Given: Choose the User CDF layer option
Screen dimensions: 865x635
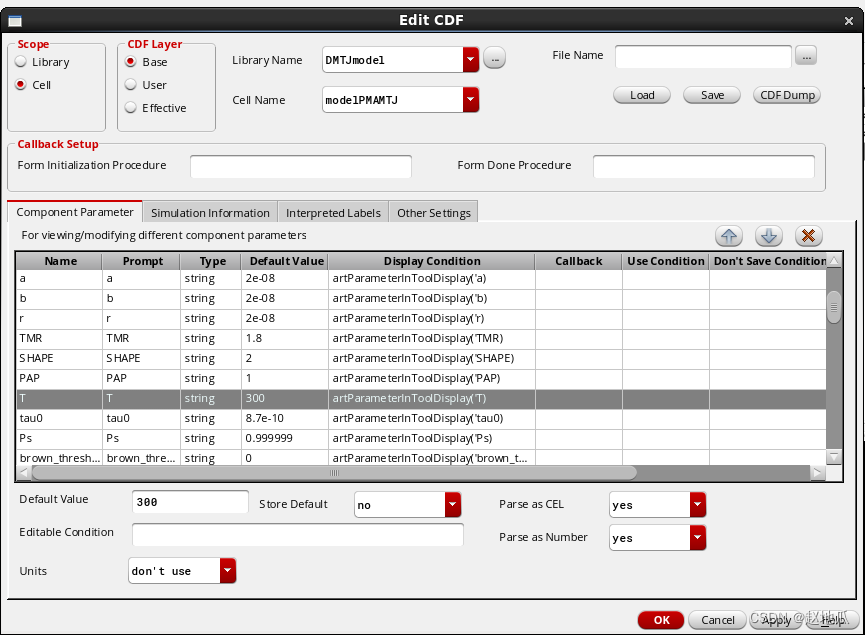Looking at the screenshot, I should click(130, 85).
